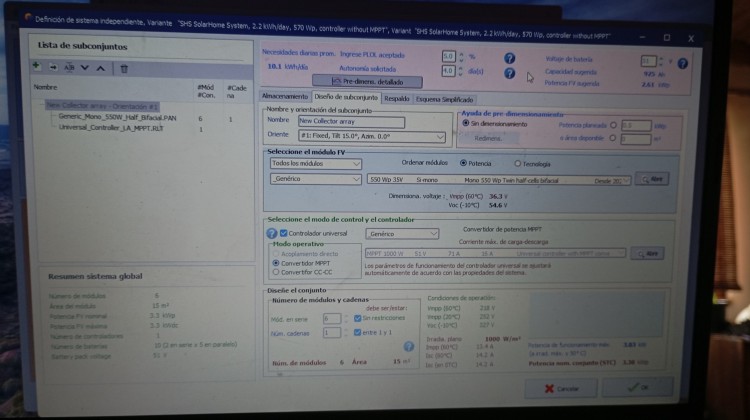Confirm dialog with OK button
This screenshot has width=750, height=420.
[638, 387]
